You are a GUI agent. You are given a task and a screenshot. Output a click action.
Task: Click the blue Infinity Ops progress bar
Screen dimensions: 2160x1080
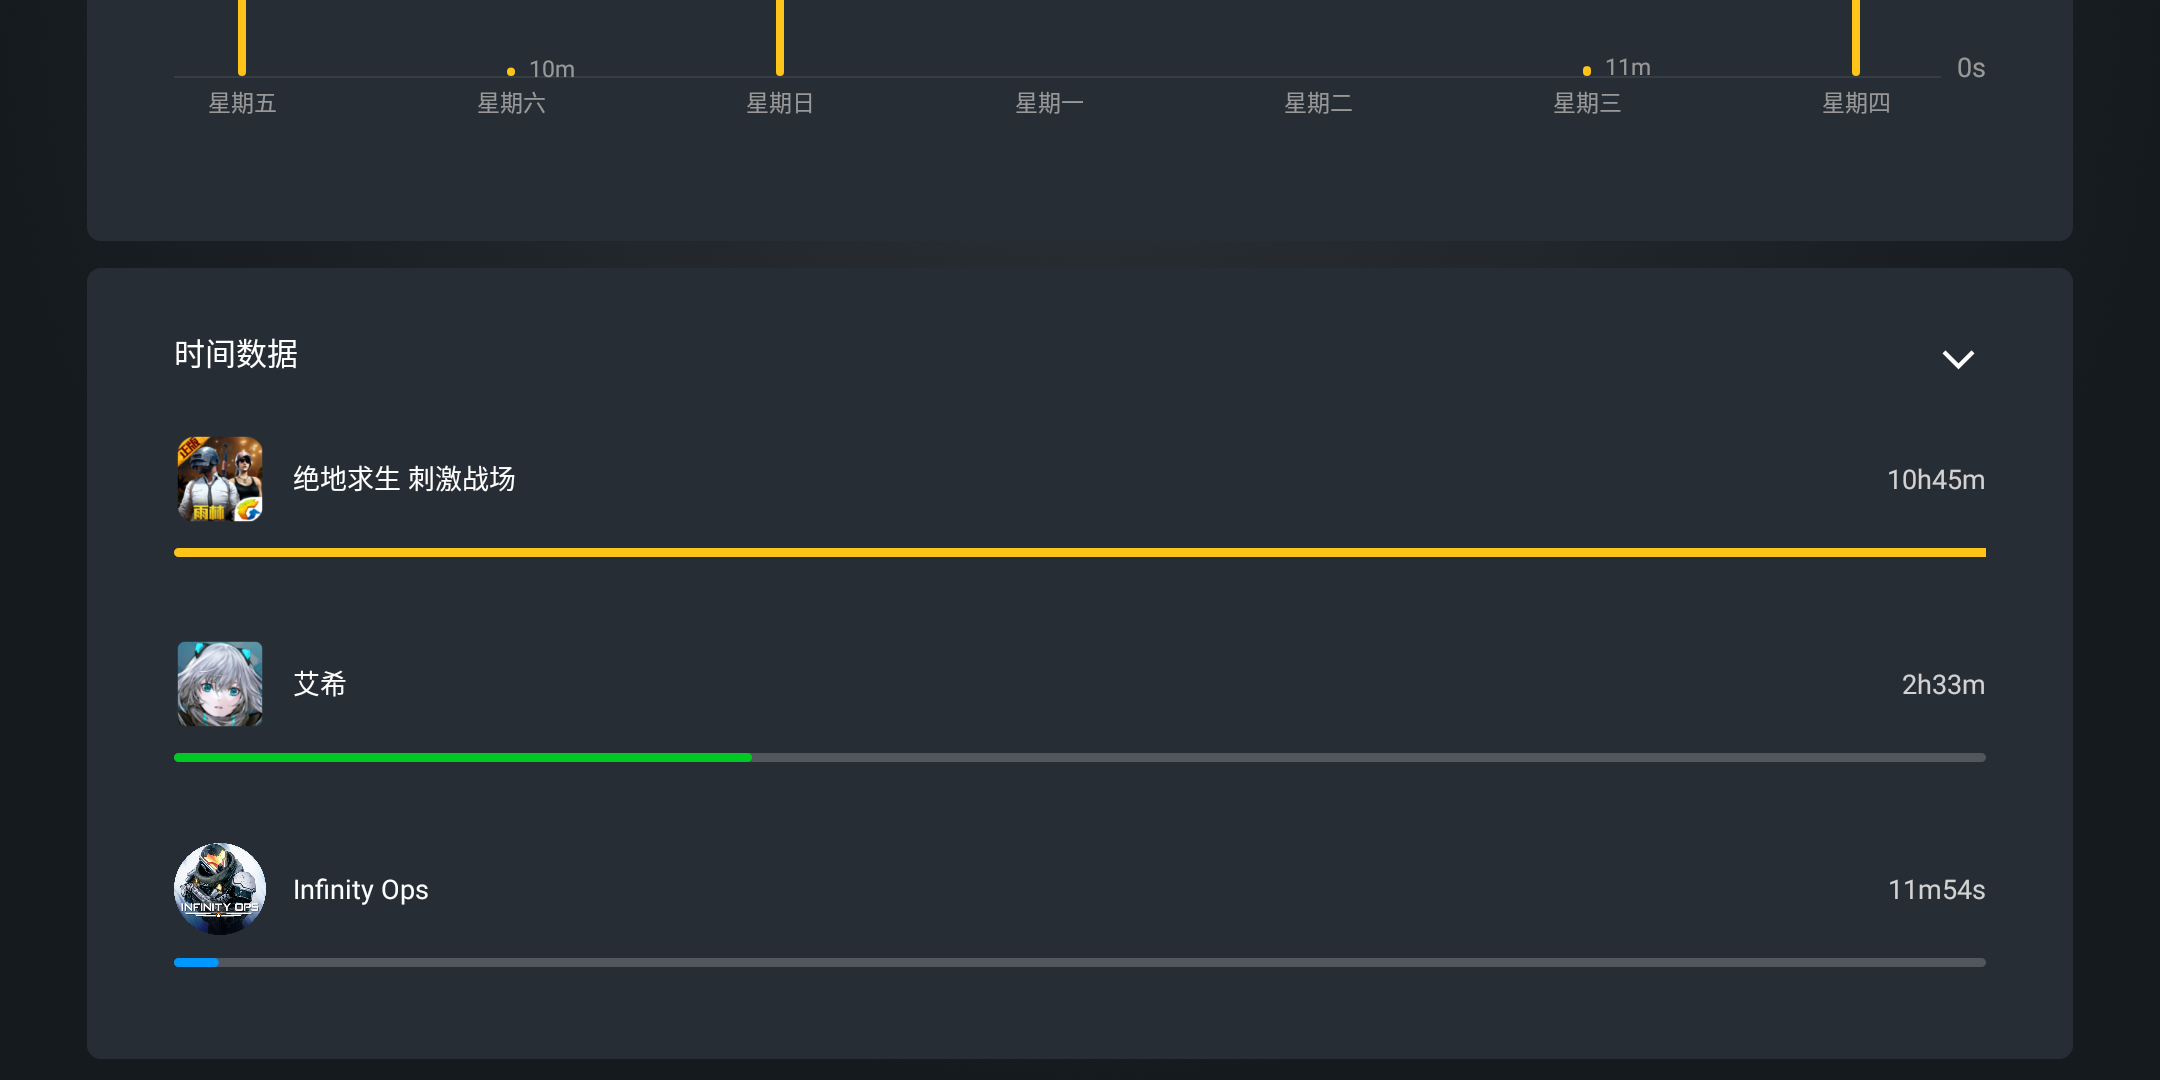196,962
